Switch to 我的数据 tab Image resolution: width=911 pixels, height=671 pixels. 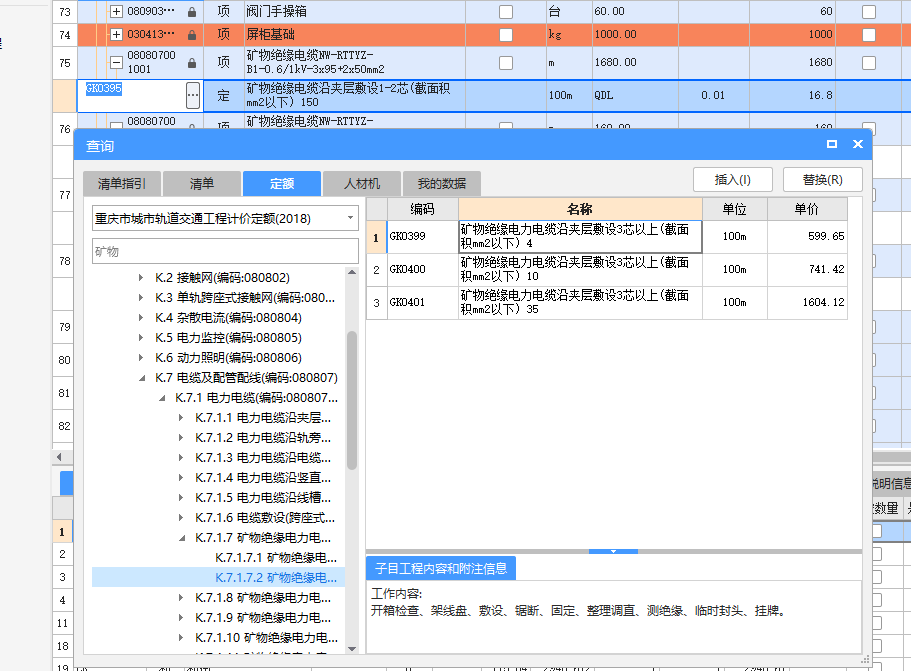click(x=442, y=184)
